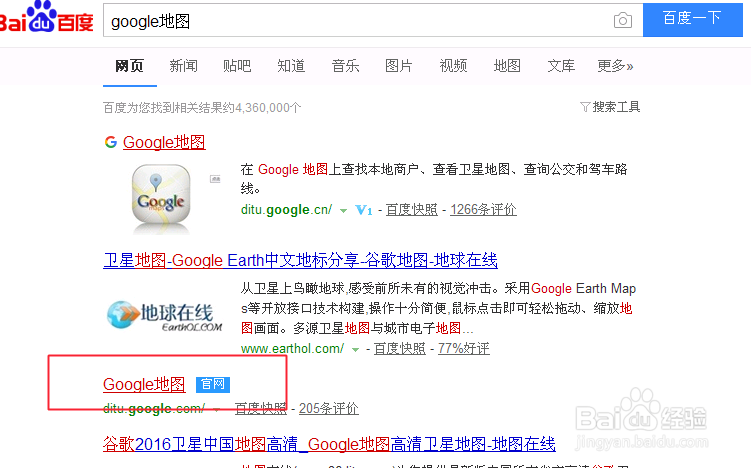
Task: Open the 1266条评价 reviews link
Action: coord(483,210)
